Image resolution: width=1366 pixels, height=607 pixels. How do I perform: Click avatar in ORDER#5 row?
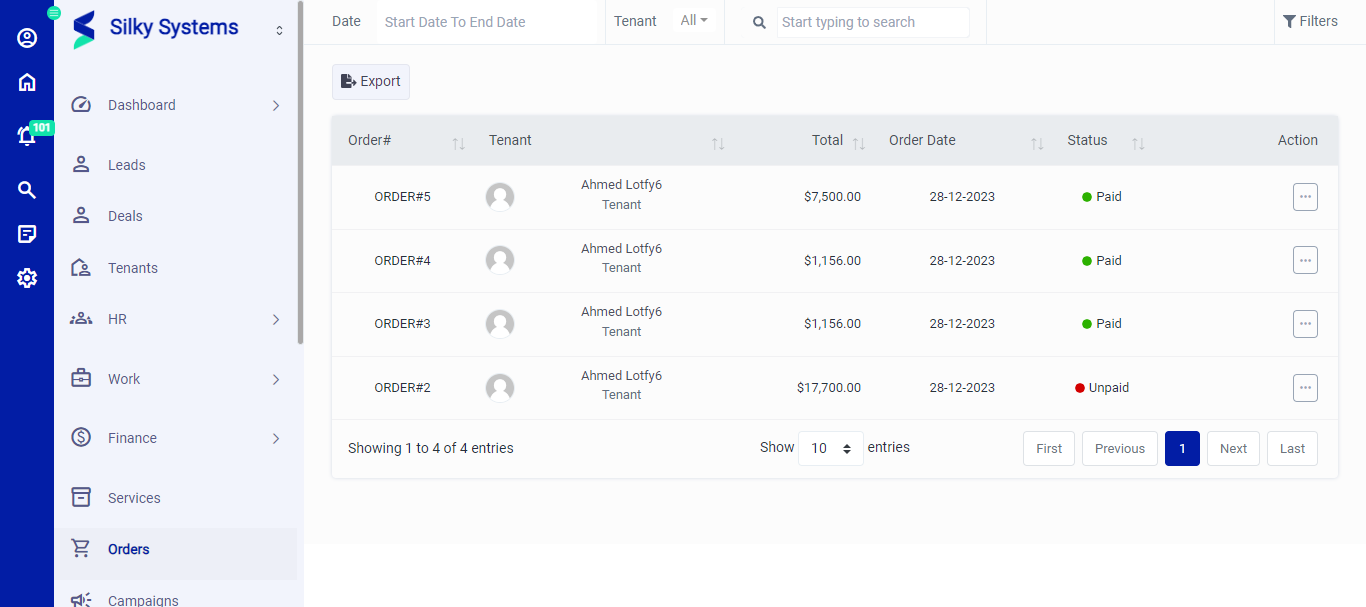coord(500,197)
